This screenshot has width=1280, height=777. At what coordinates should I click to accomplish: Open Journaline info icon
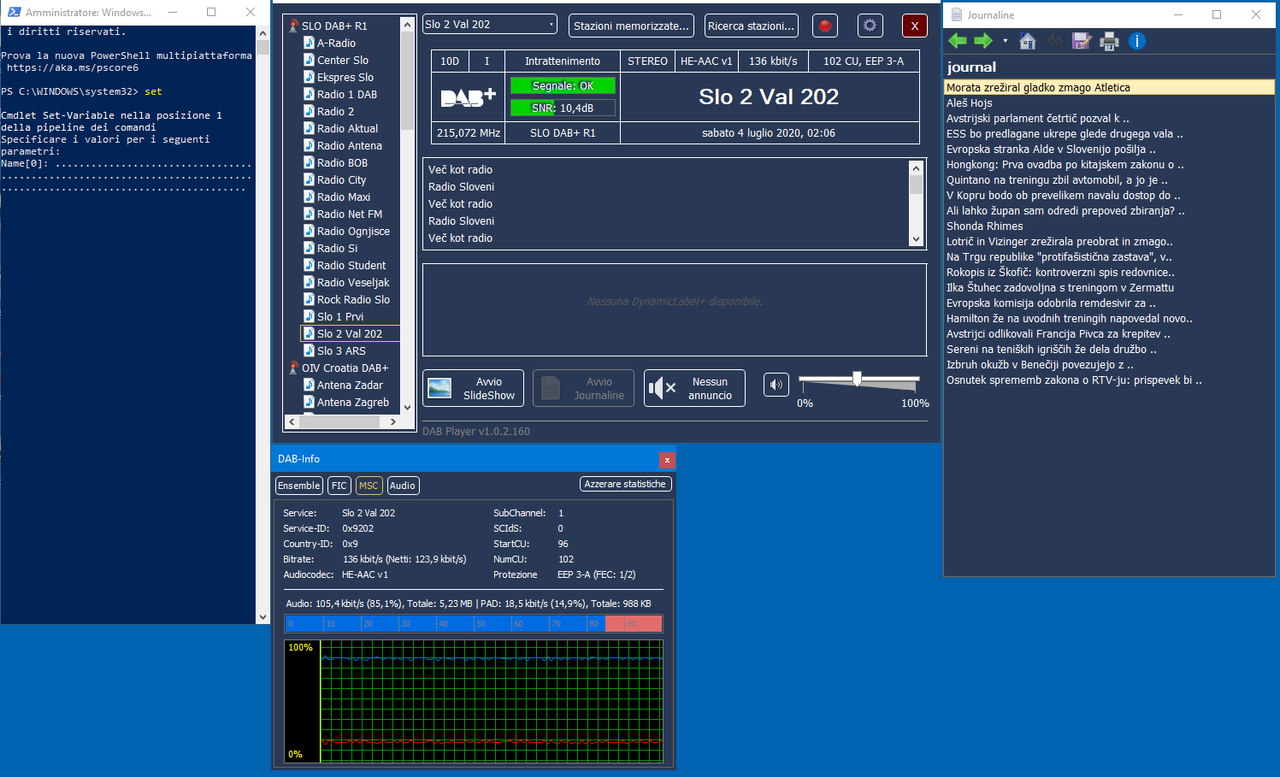coord(1136,41)
